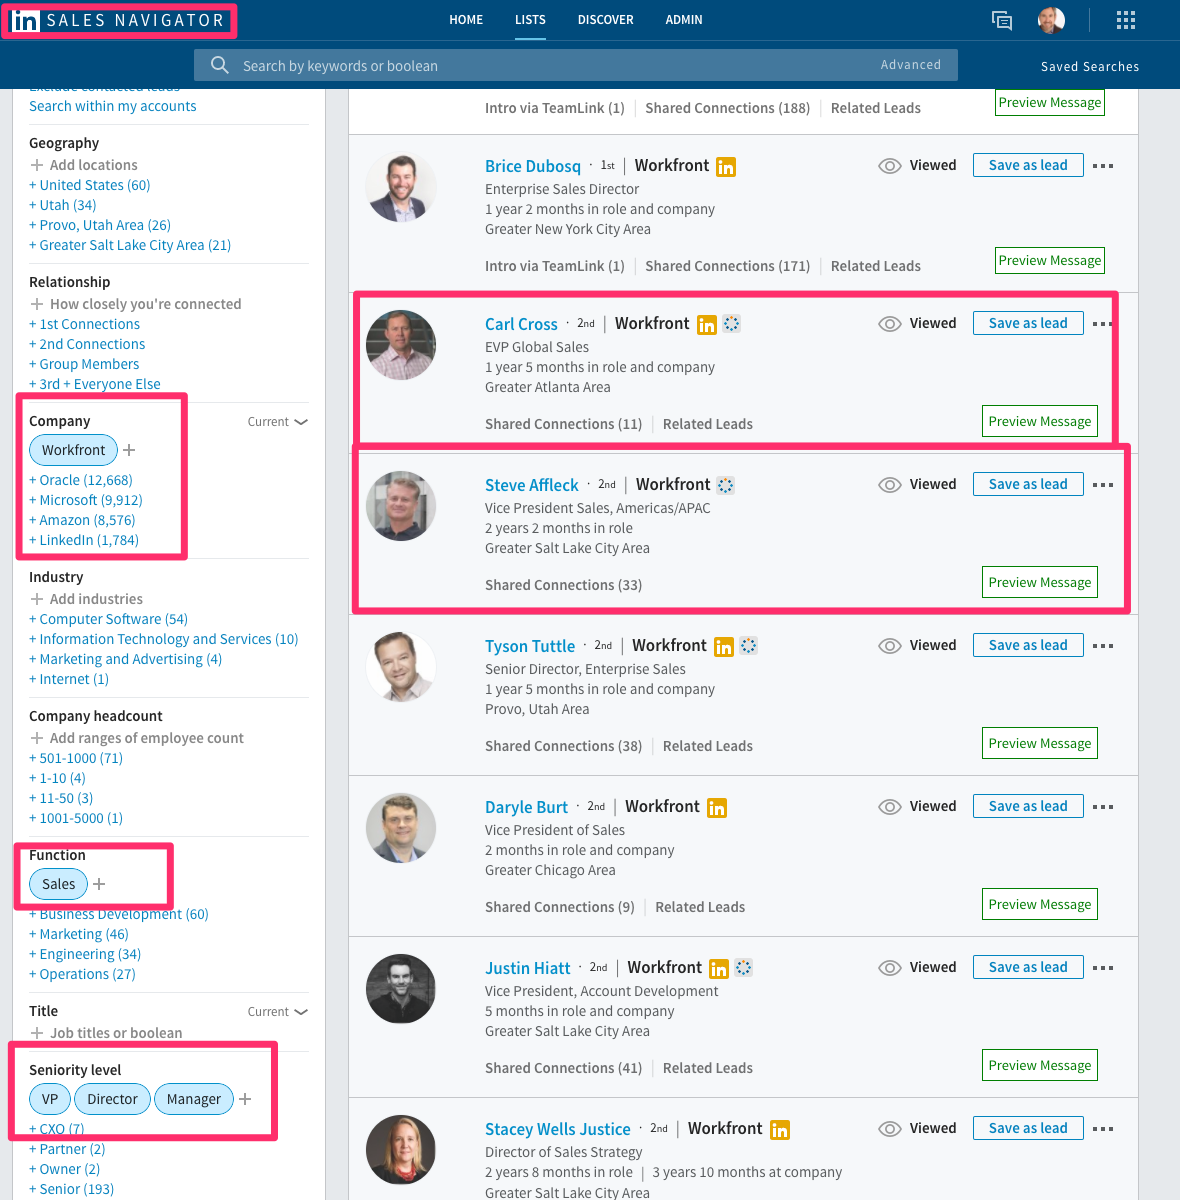The image size is (1180, 1200).
Task: Save Carl Cross as a lead
Action: coord(1028,322)
